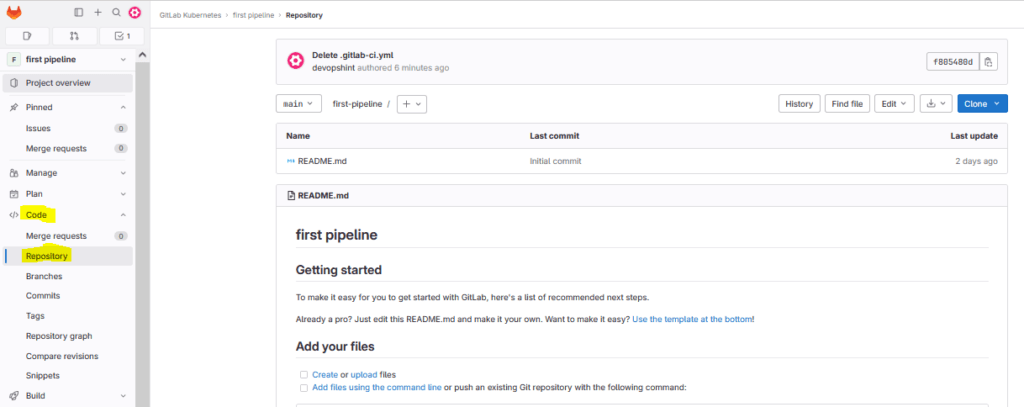1024x407 pixels.
Task: Open Merge requests under Code
Action: point(68,236)
